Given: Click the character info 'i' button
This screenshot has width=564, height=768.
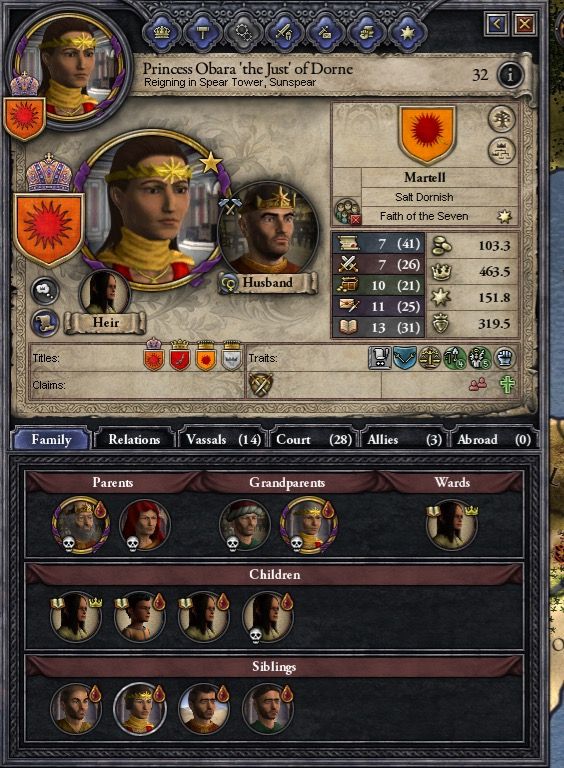Looking at the screenshot, I should [x=510, y=75].
